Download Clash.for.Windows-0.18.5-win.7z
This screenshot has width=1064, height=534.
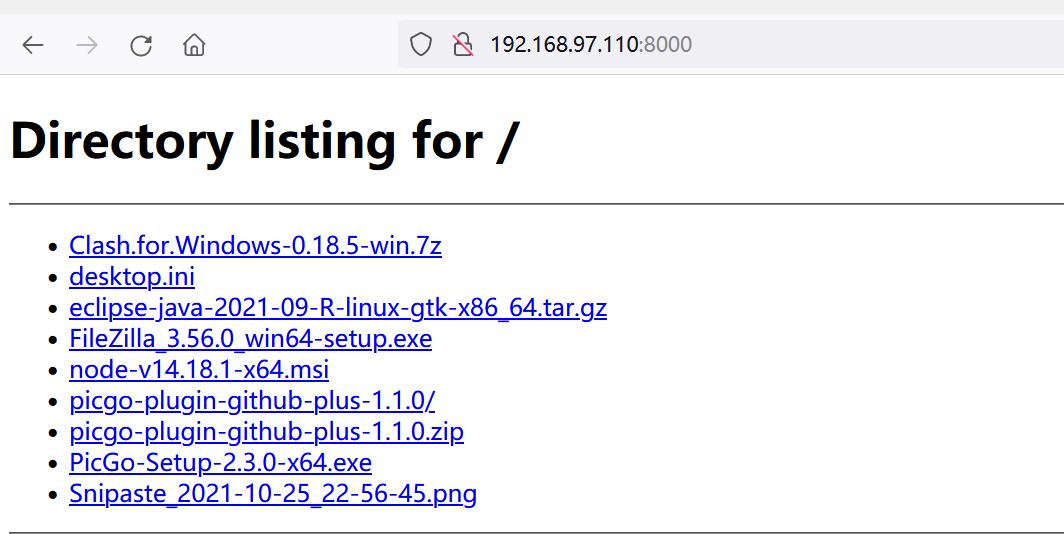(x=255, y=245)
